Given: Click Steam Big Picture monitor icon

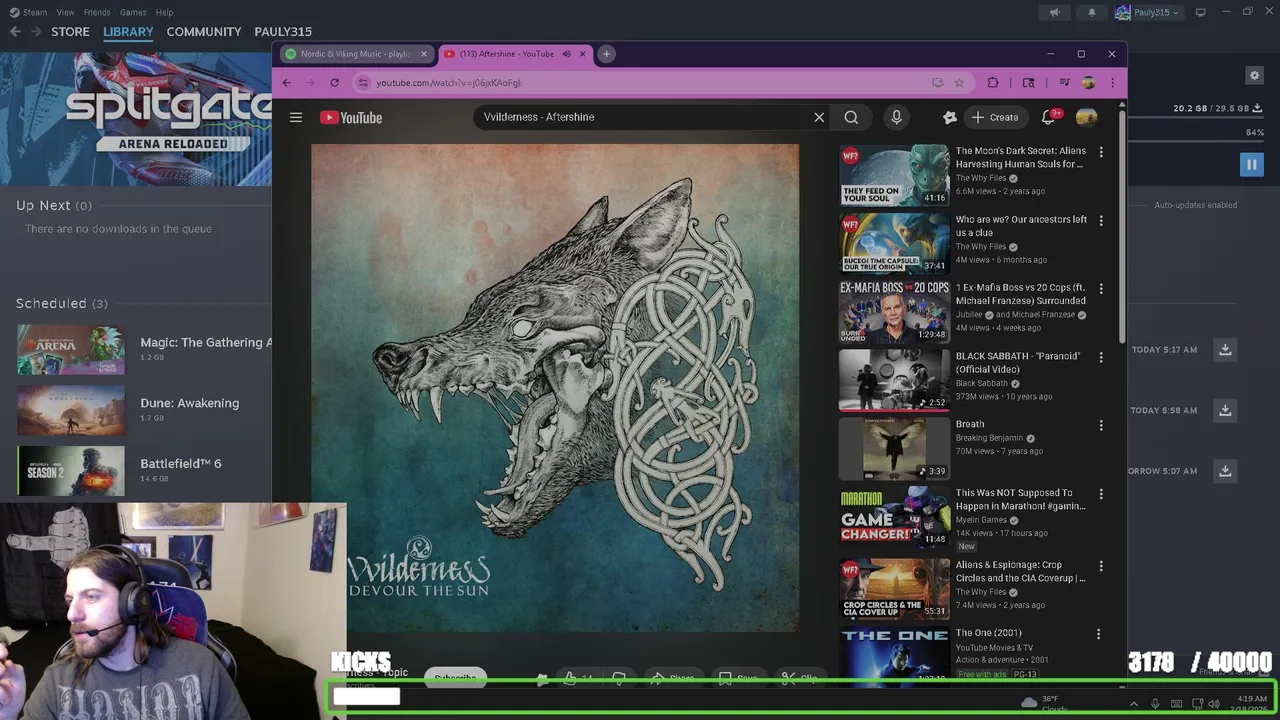Looking at the screenshot, I should click(1200, 12).
